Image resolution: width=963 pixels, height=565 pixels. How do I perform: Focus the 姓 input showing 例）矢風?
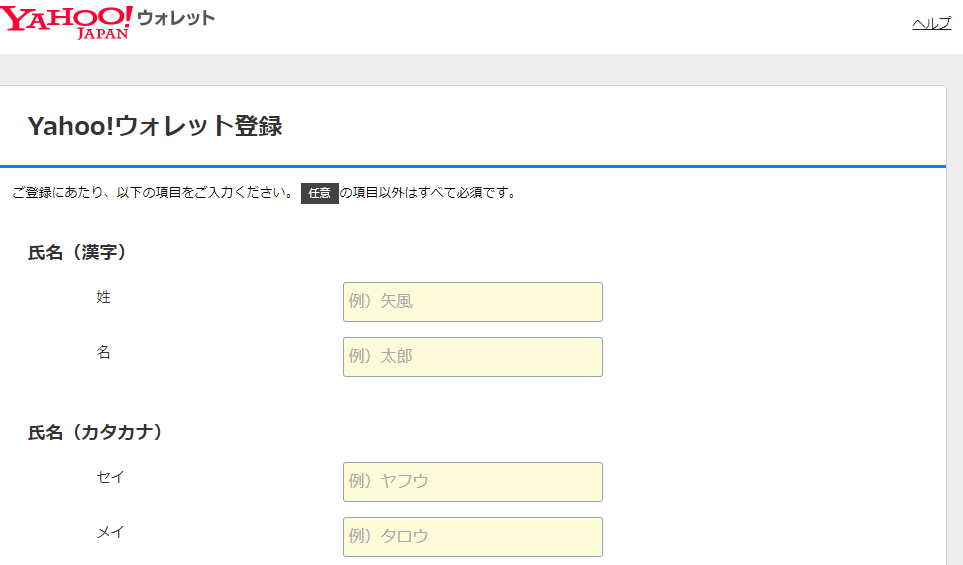[473, 302]
